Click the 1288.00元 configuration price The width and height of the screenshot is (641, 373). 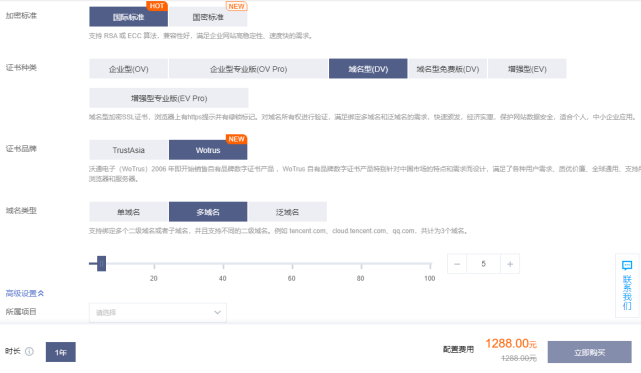tap(511, 344)
